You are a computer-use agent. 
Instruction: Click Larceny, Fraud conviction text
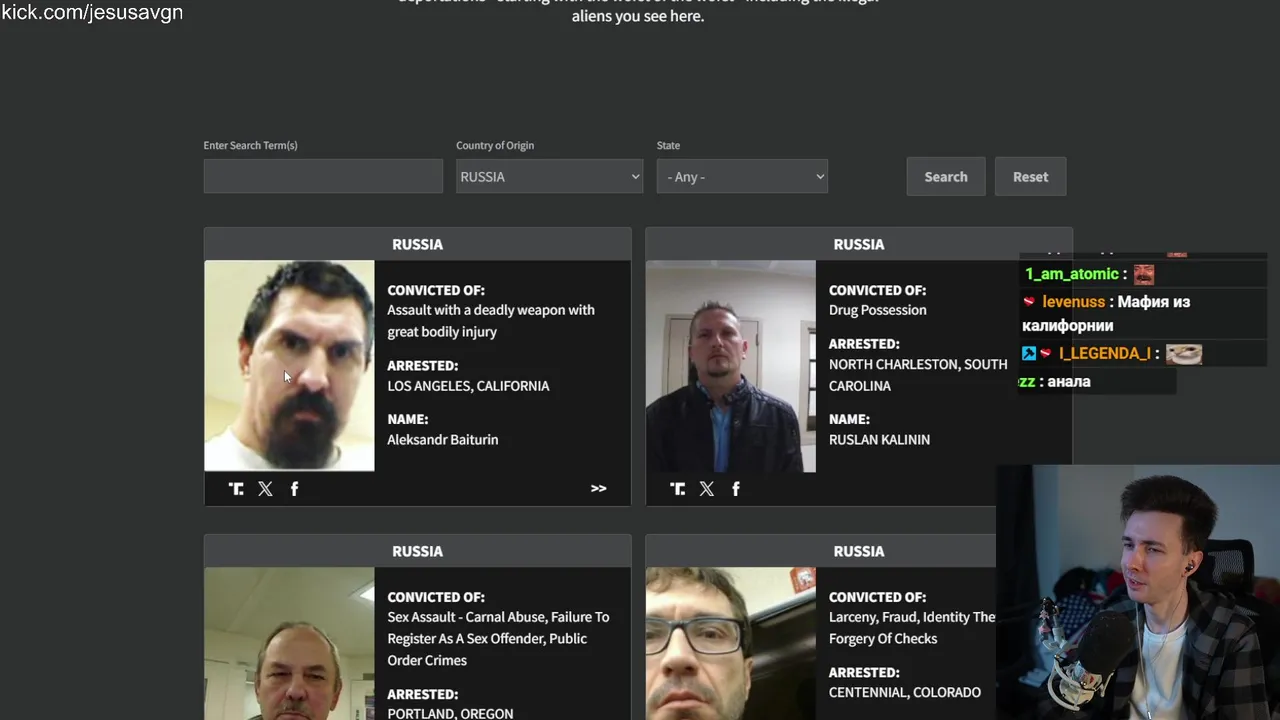click(x=912, y=628)
